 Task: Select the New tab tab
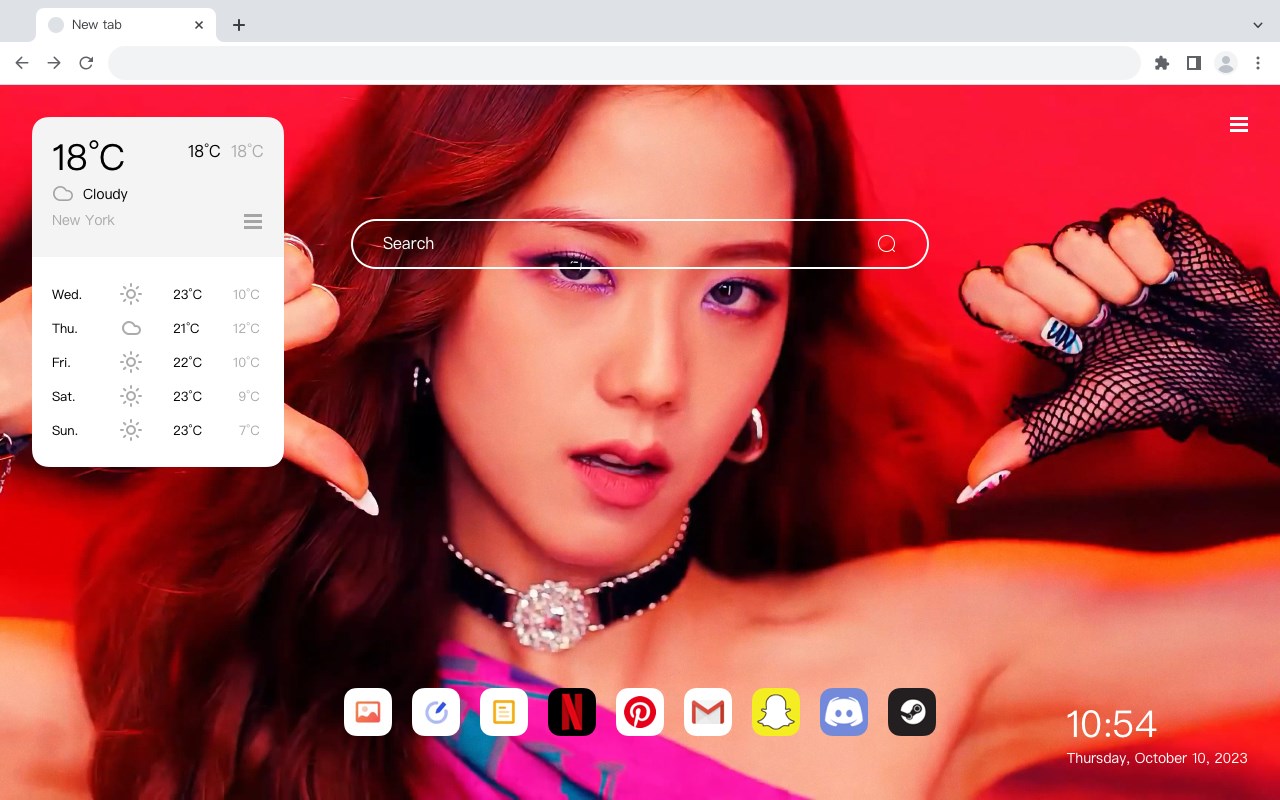coord(126,25)
